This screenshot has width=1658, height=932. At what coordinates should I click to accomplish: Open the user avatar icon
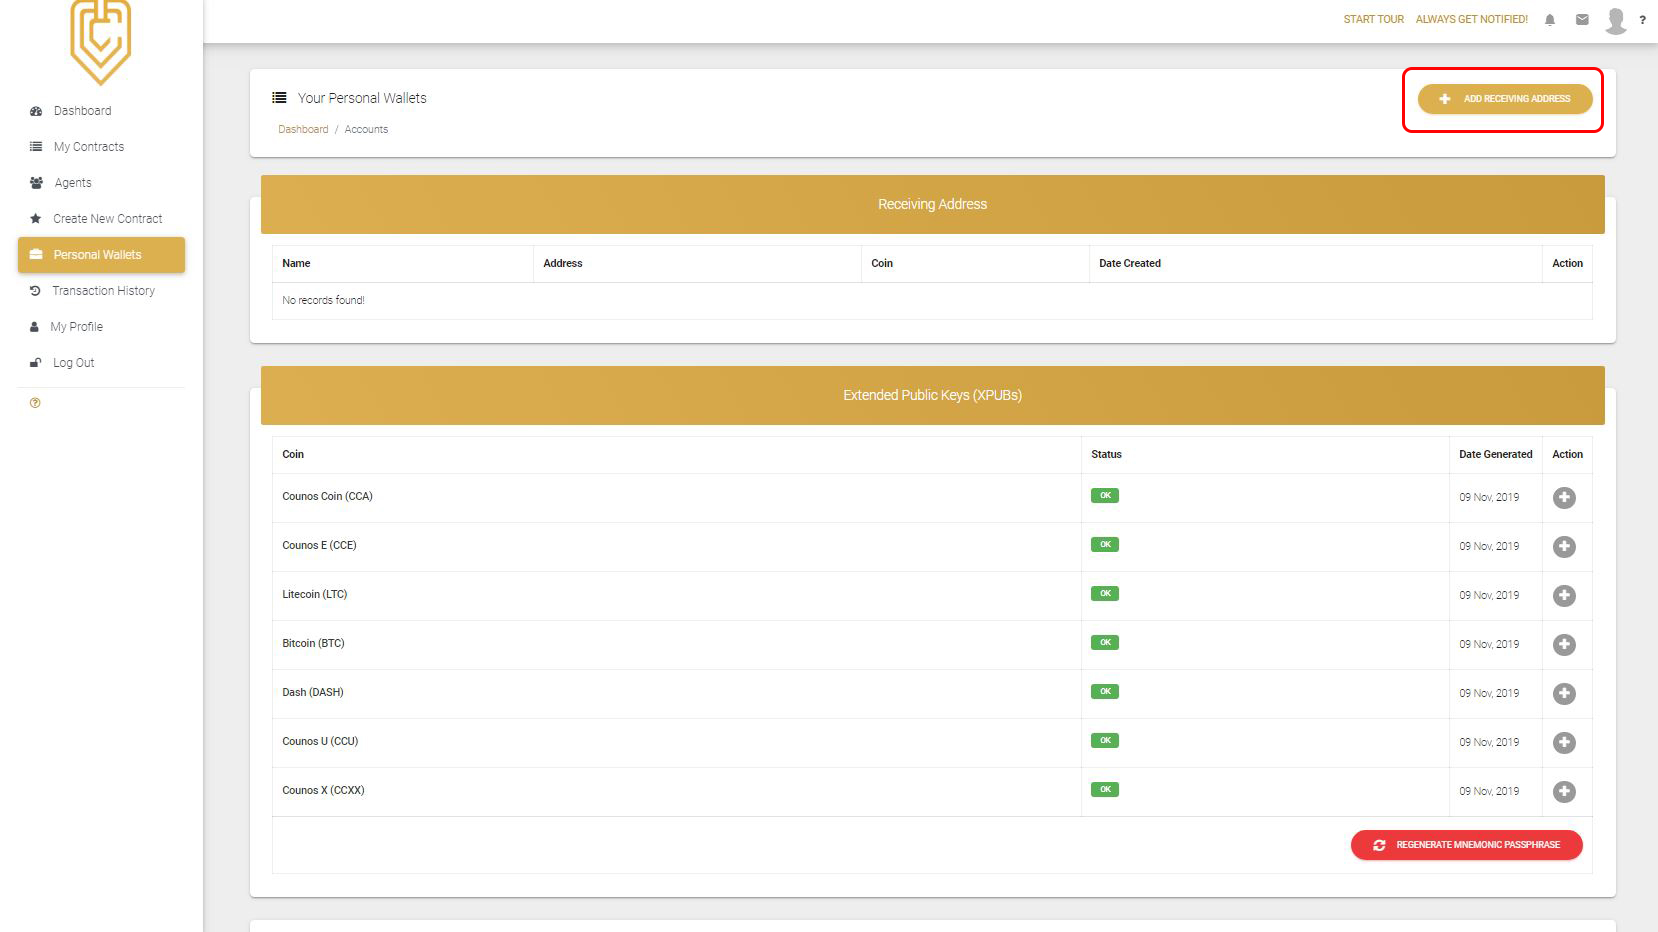coord(1616,20)
